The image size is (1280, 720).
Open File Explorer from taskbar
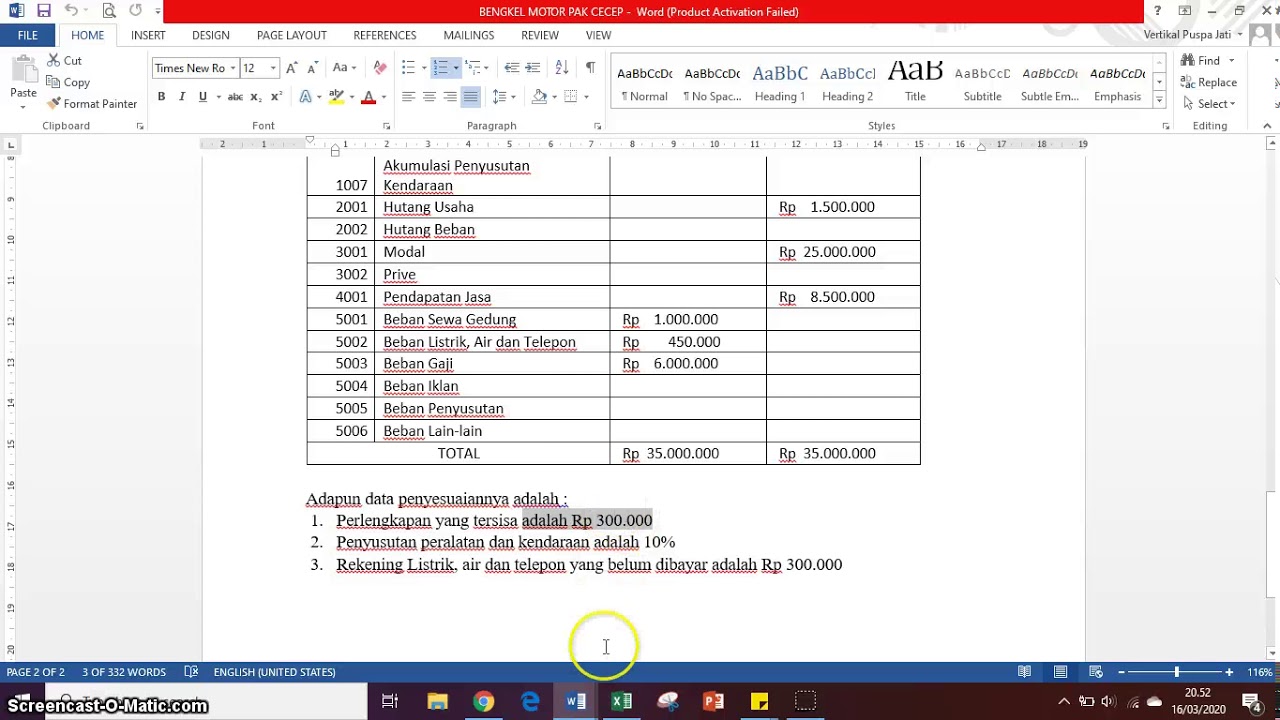click(x=437, y=702)
